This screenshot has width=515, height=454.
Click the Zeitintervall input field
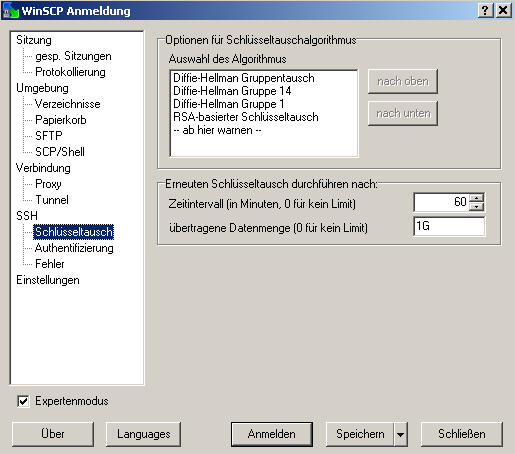442,202
